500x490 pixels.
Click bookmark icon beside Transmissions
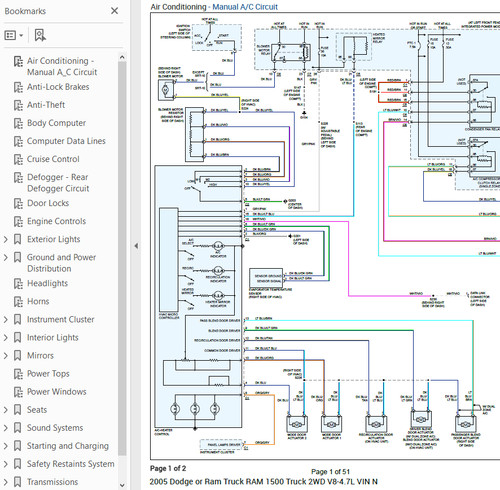click(x=18, y=482)
